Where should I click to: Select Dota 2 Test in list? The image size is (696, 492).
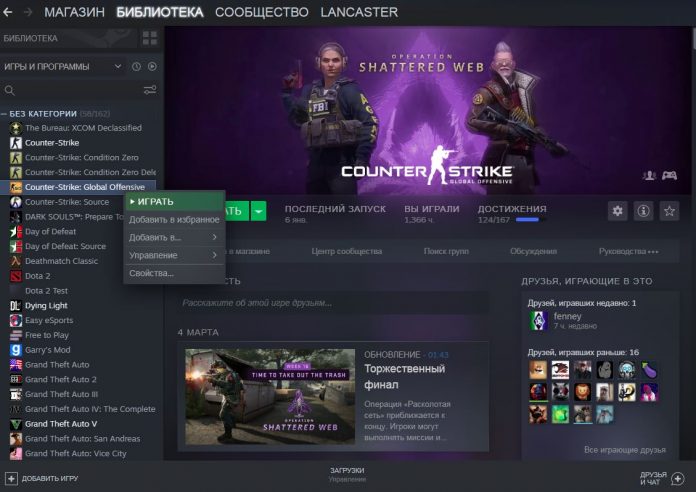coord(46,291)
